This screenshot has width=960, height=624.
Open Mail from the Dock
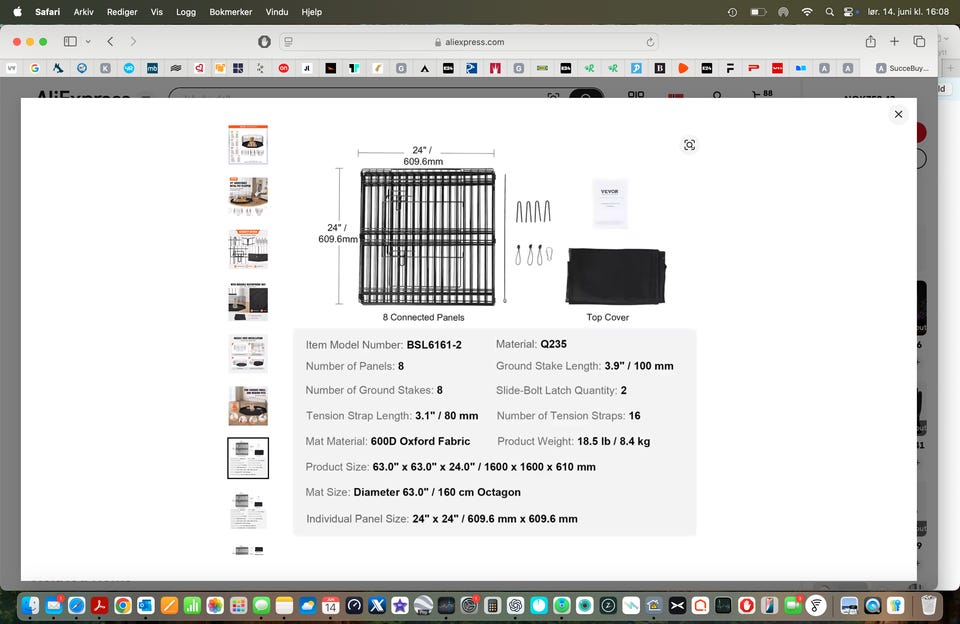[53, 606]
